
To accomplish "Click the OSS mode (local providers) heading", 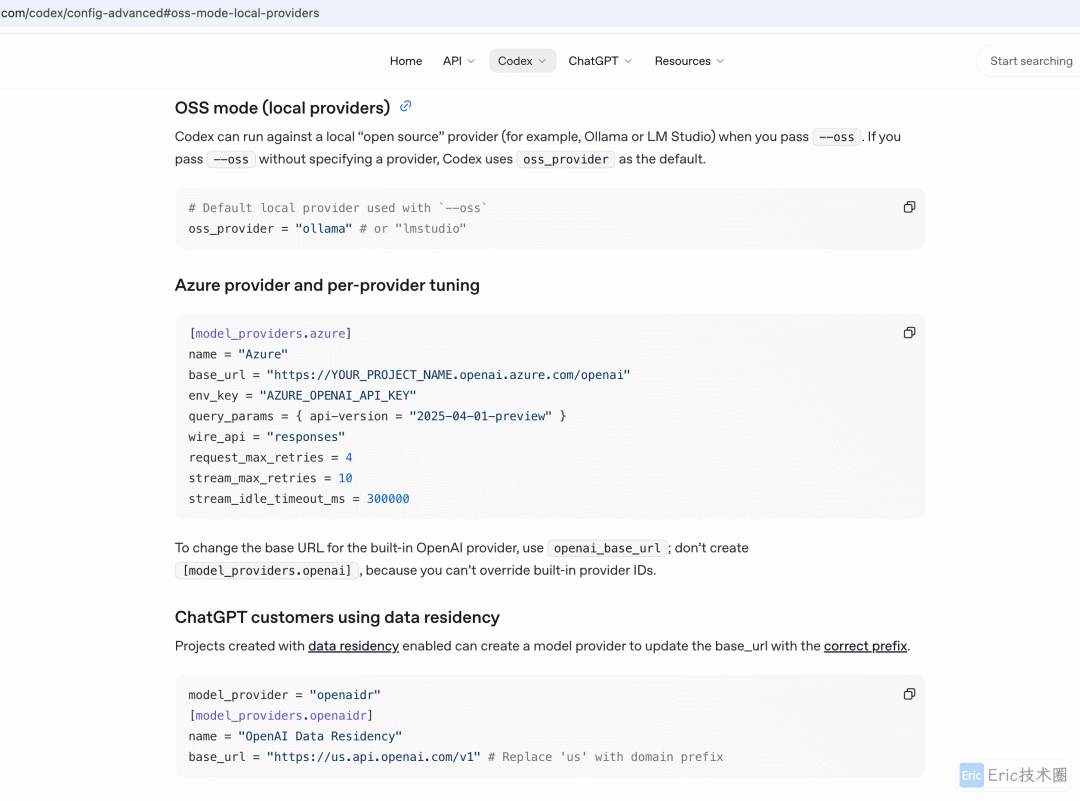I will pos(282,108).
